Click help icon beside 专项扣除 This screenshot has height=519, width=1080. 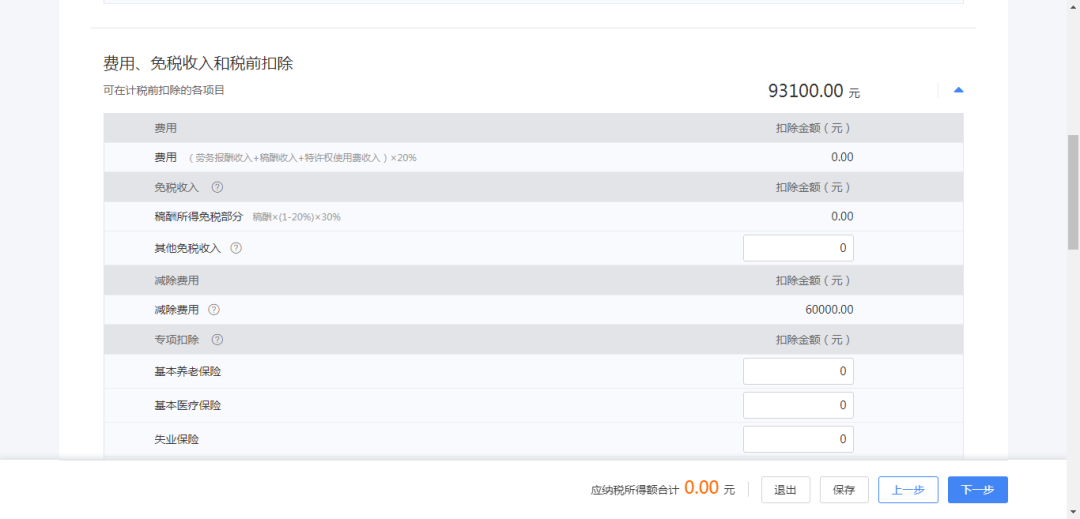[217, 339]
